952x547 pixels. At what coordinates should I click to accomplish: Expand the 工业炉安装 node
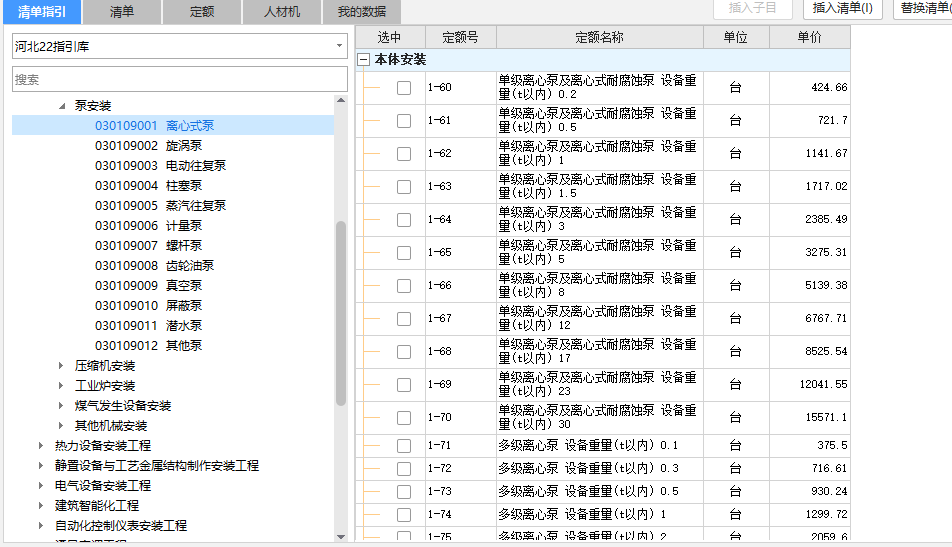[x=61, y=386]
